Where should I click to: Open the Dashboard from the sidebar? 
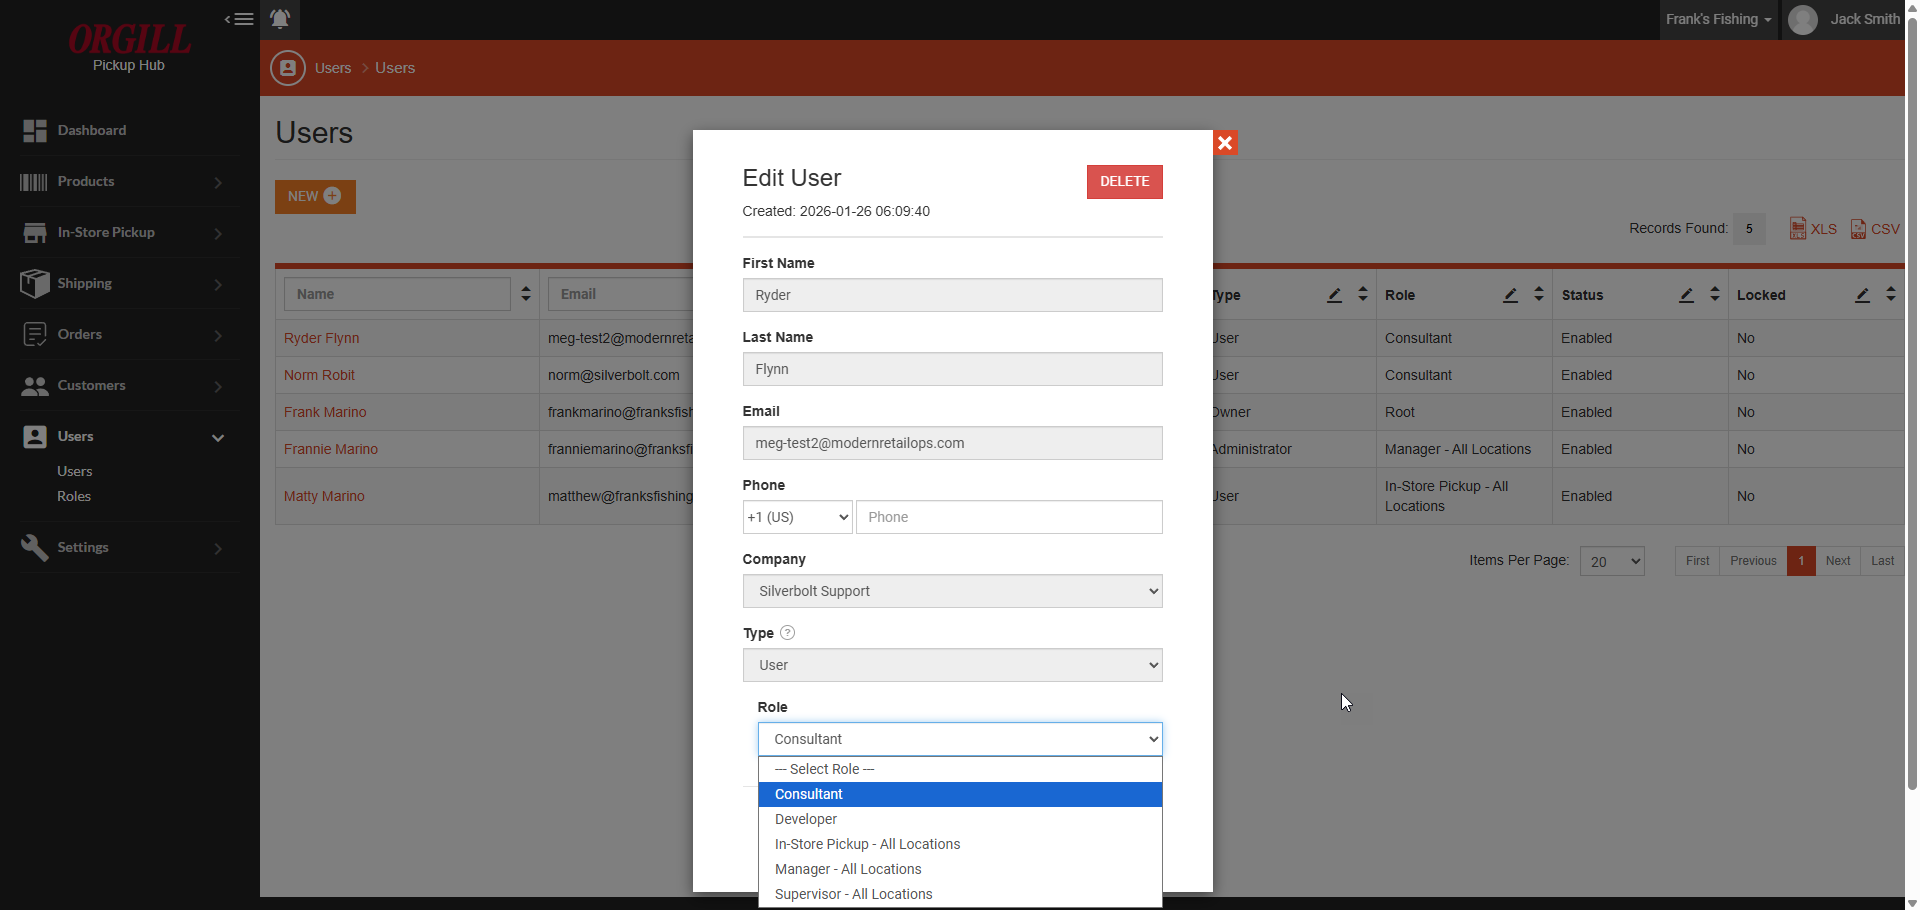point(92,130)
